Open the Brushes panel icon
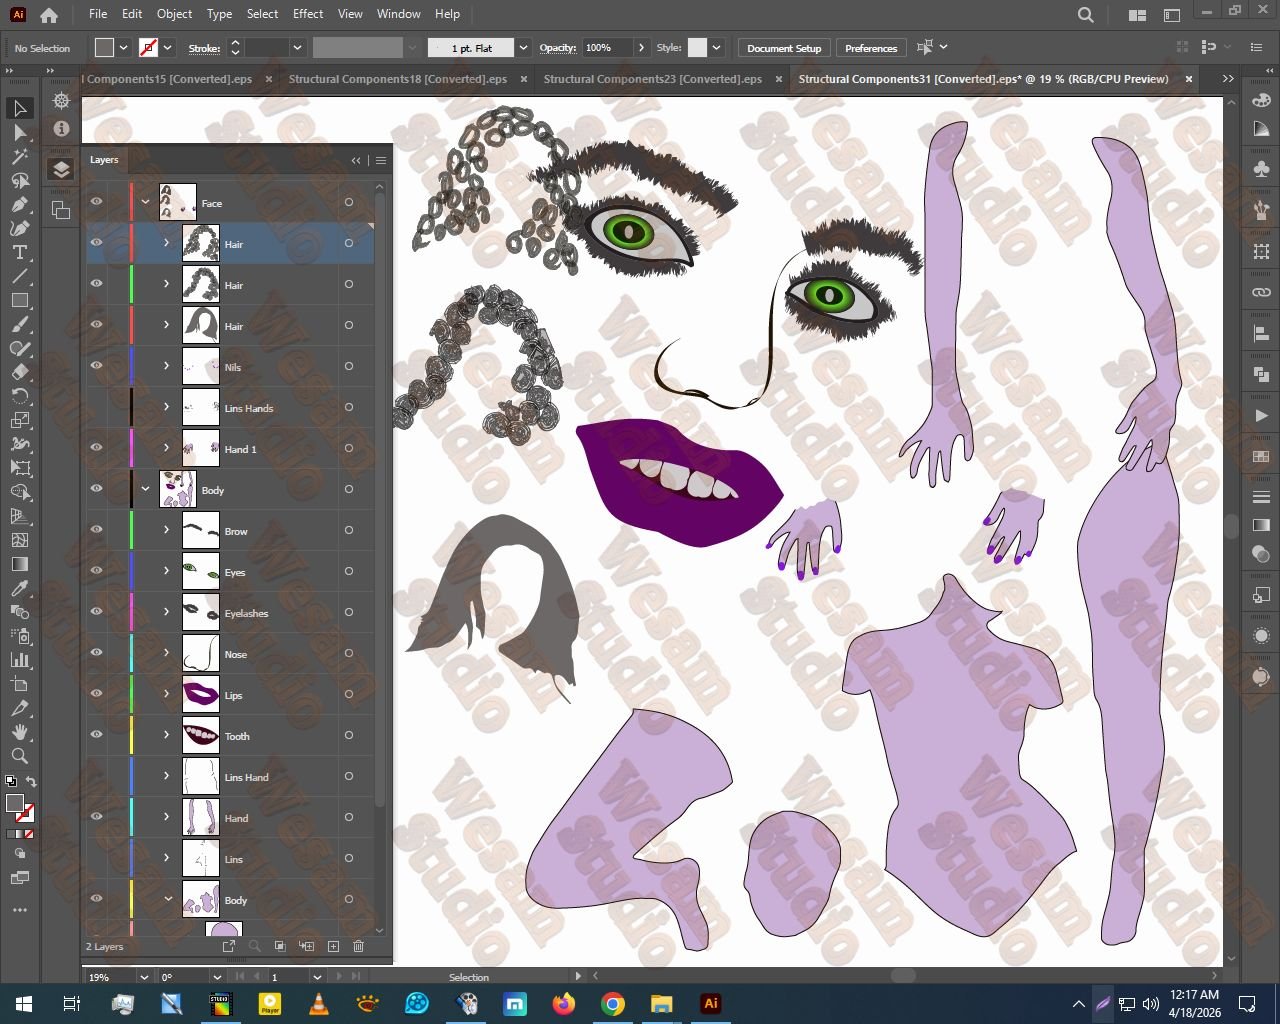1280x1024 pixels. (x=1261, y=210)
